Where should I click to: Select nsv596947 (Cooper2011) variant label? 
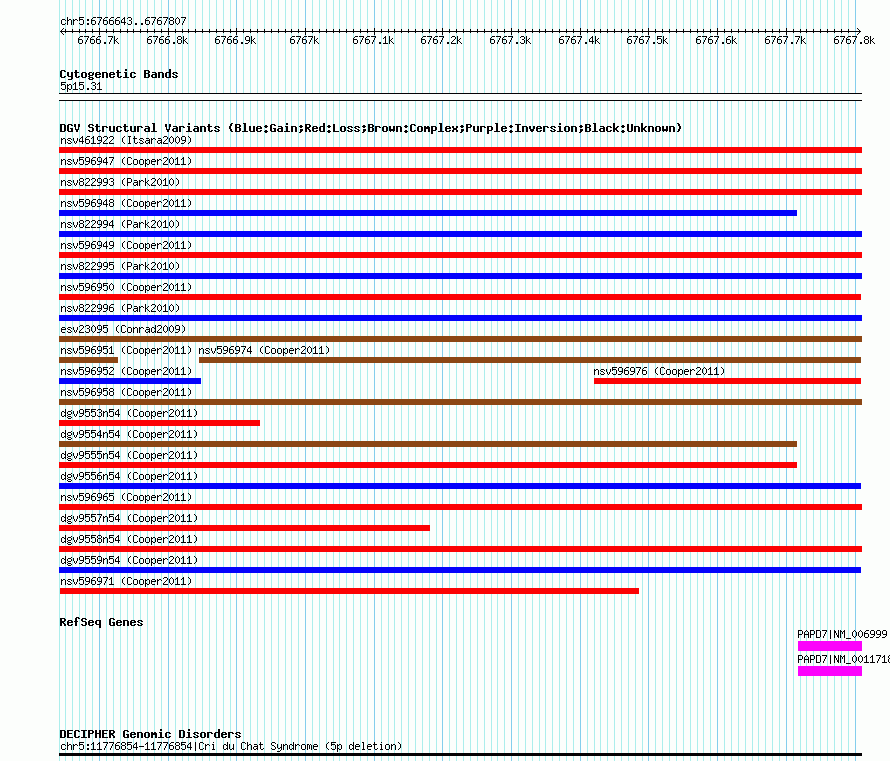click(x=126, y=161)
